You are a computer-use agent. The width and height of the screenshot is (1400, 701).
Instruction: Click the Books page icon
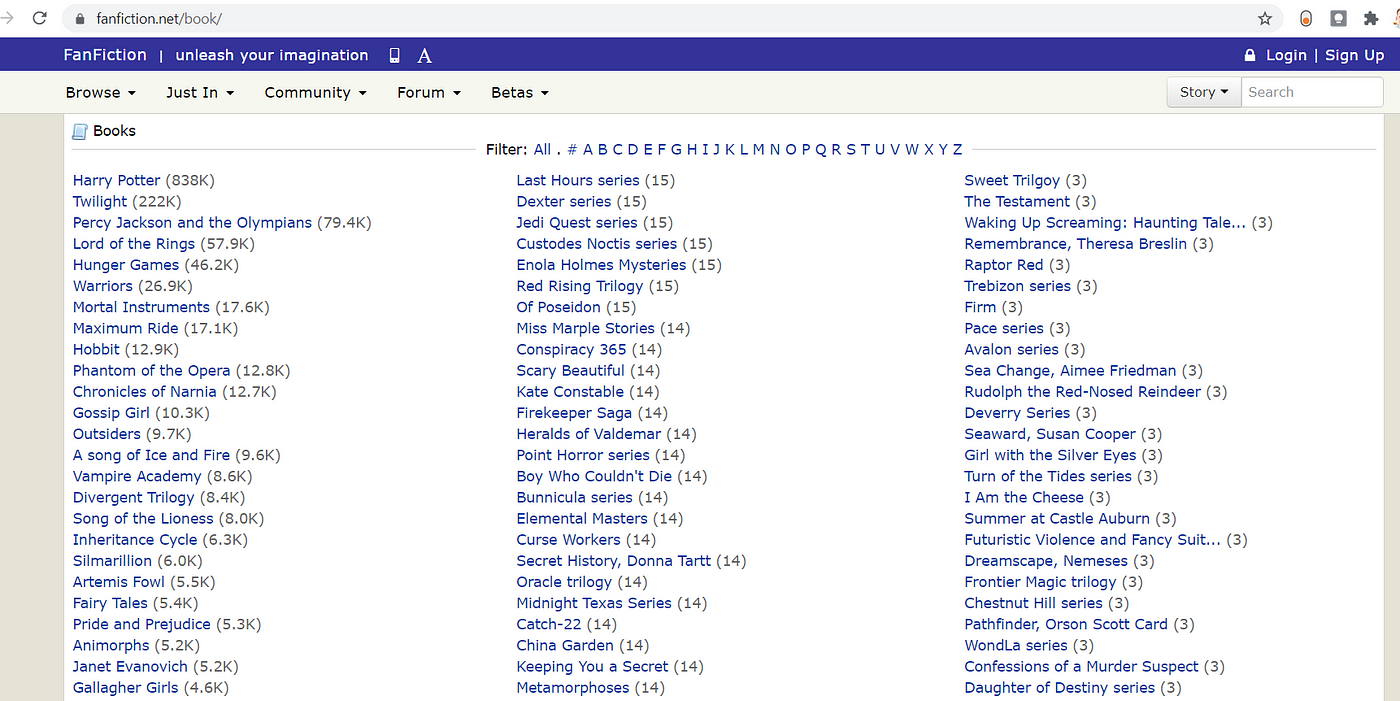[x=80, y=131]
